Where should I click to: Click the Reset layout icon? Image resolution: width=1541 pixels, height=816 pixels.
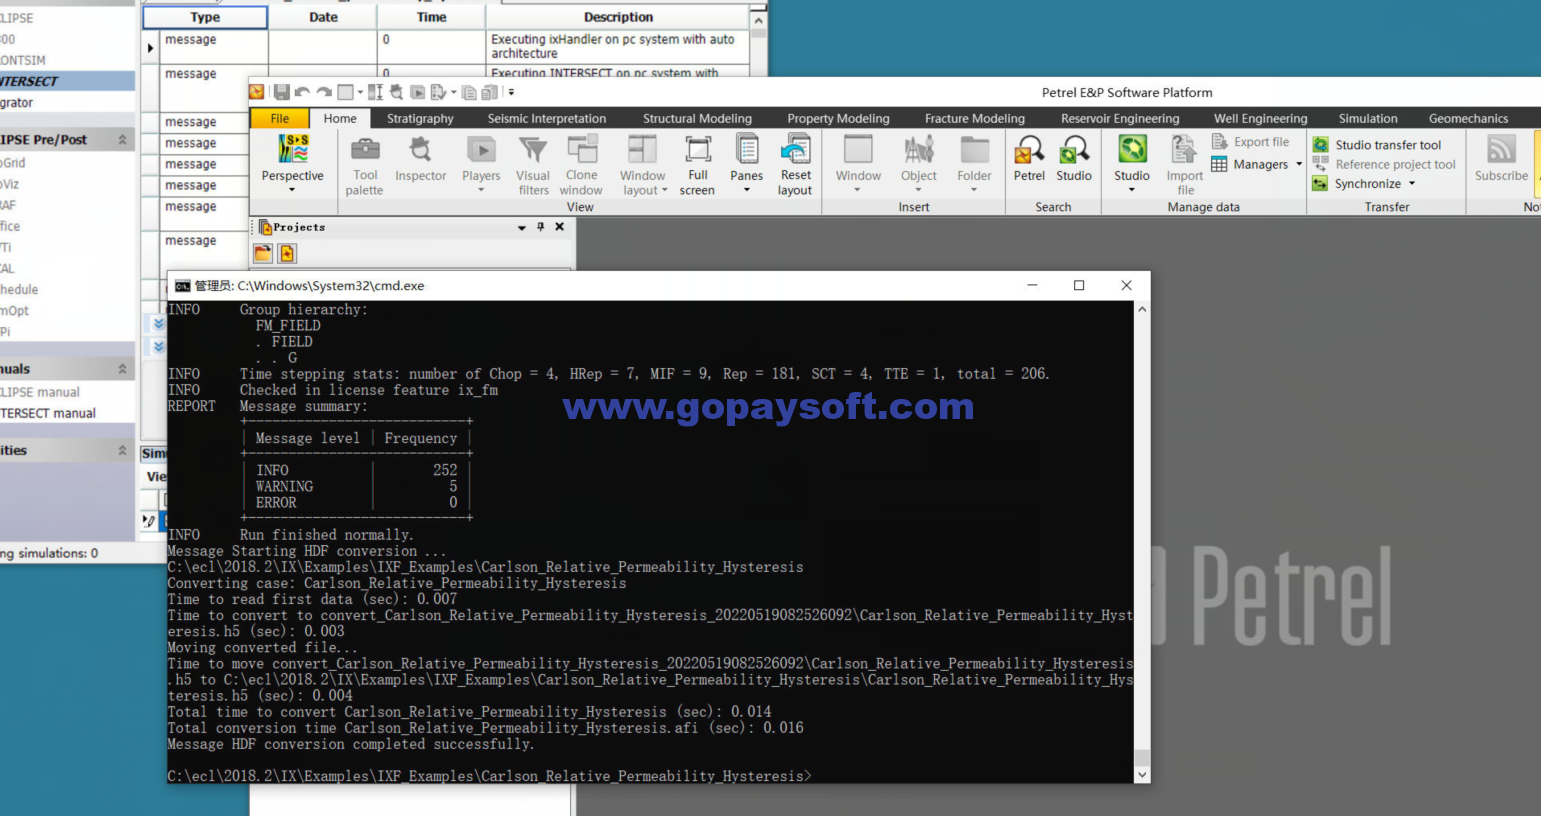(x=795, y=151)
